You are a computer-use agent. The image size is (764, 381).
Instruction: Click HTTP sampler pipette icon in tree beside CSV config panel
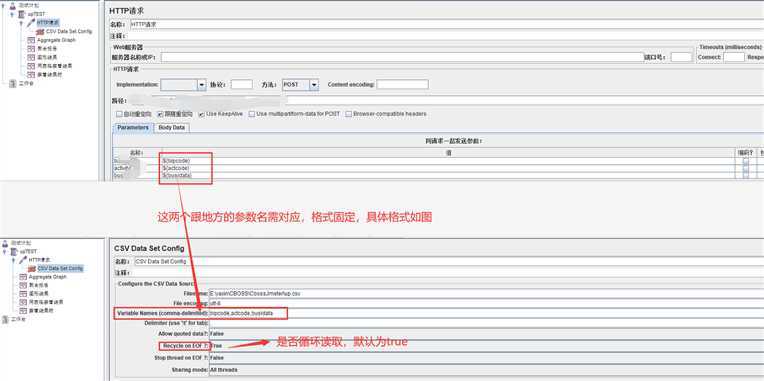coord(23,260)
